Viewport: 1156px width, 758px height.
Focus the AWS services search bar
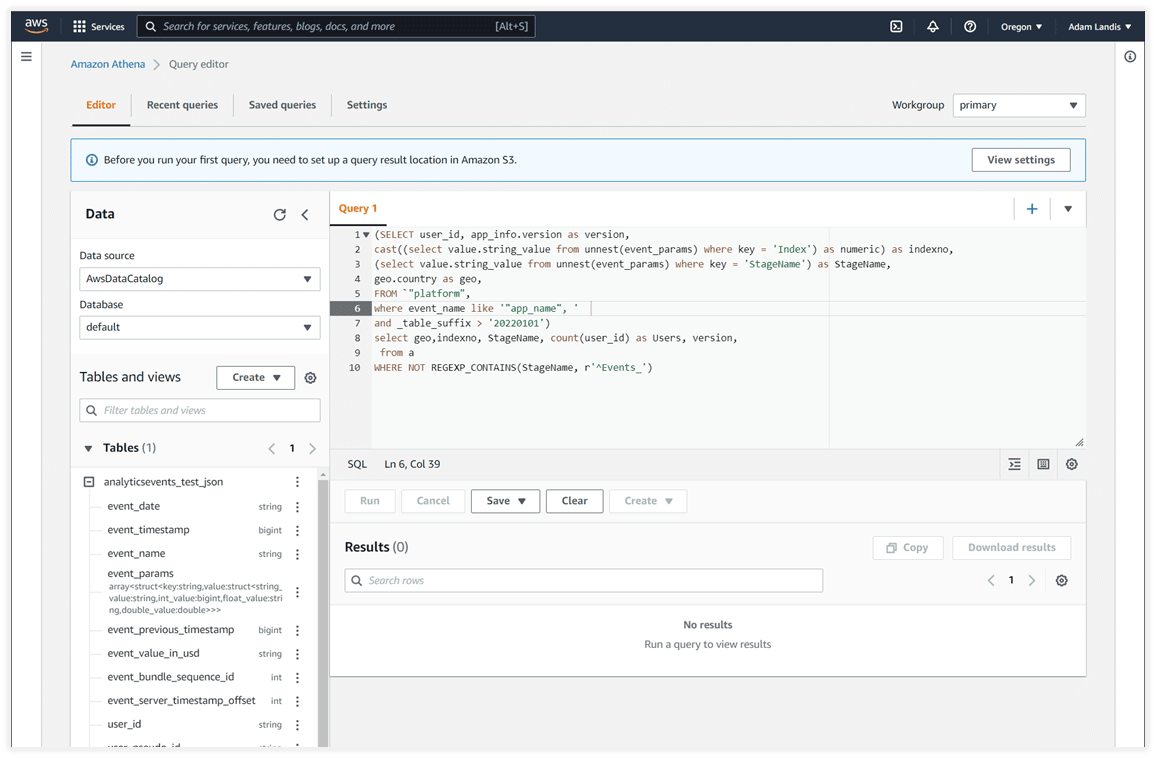336,27
